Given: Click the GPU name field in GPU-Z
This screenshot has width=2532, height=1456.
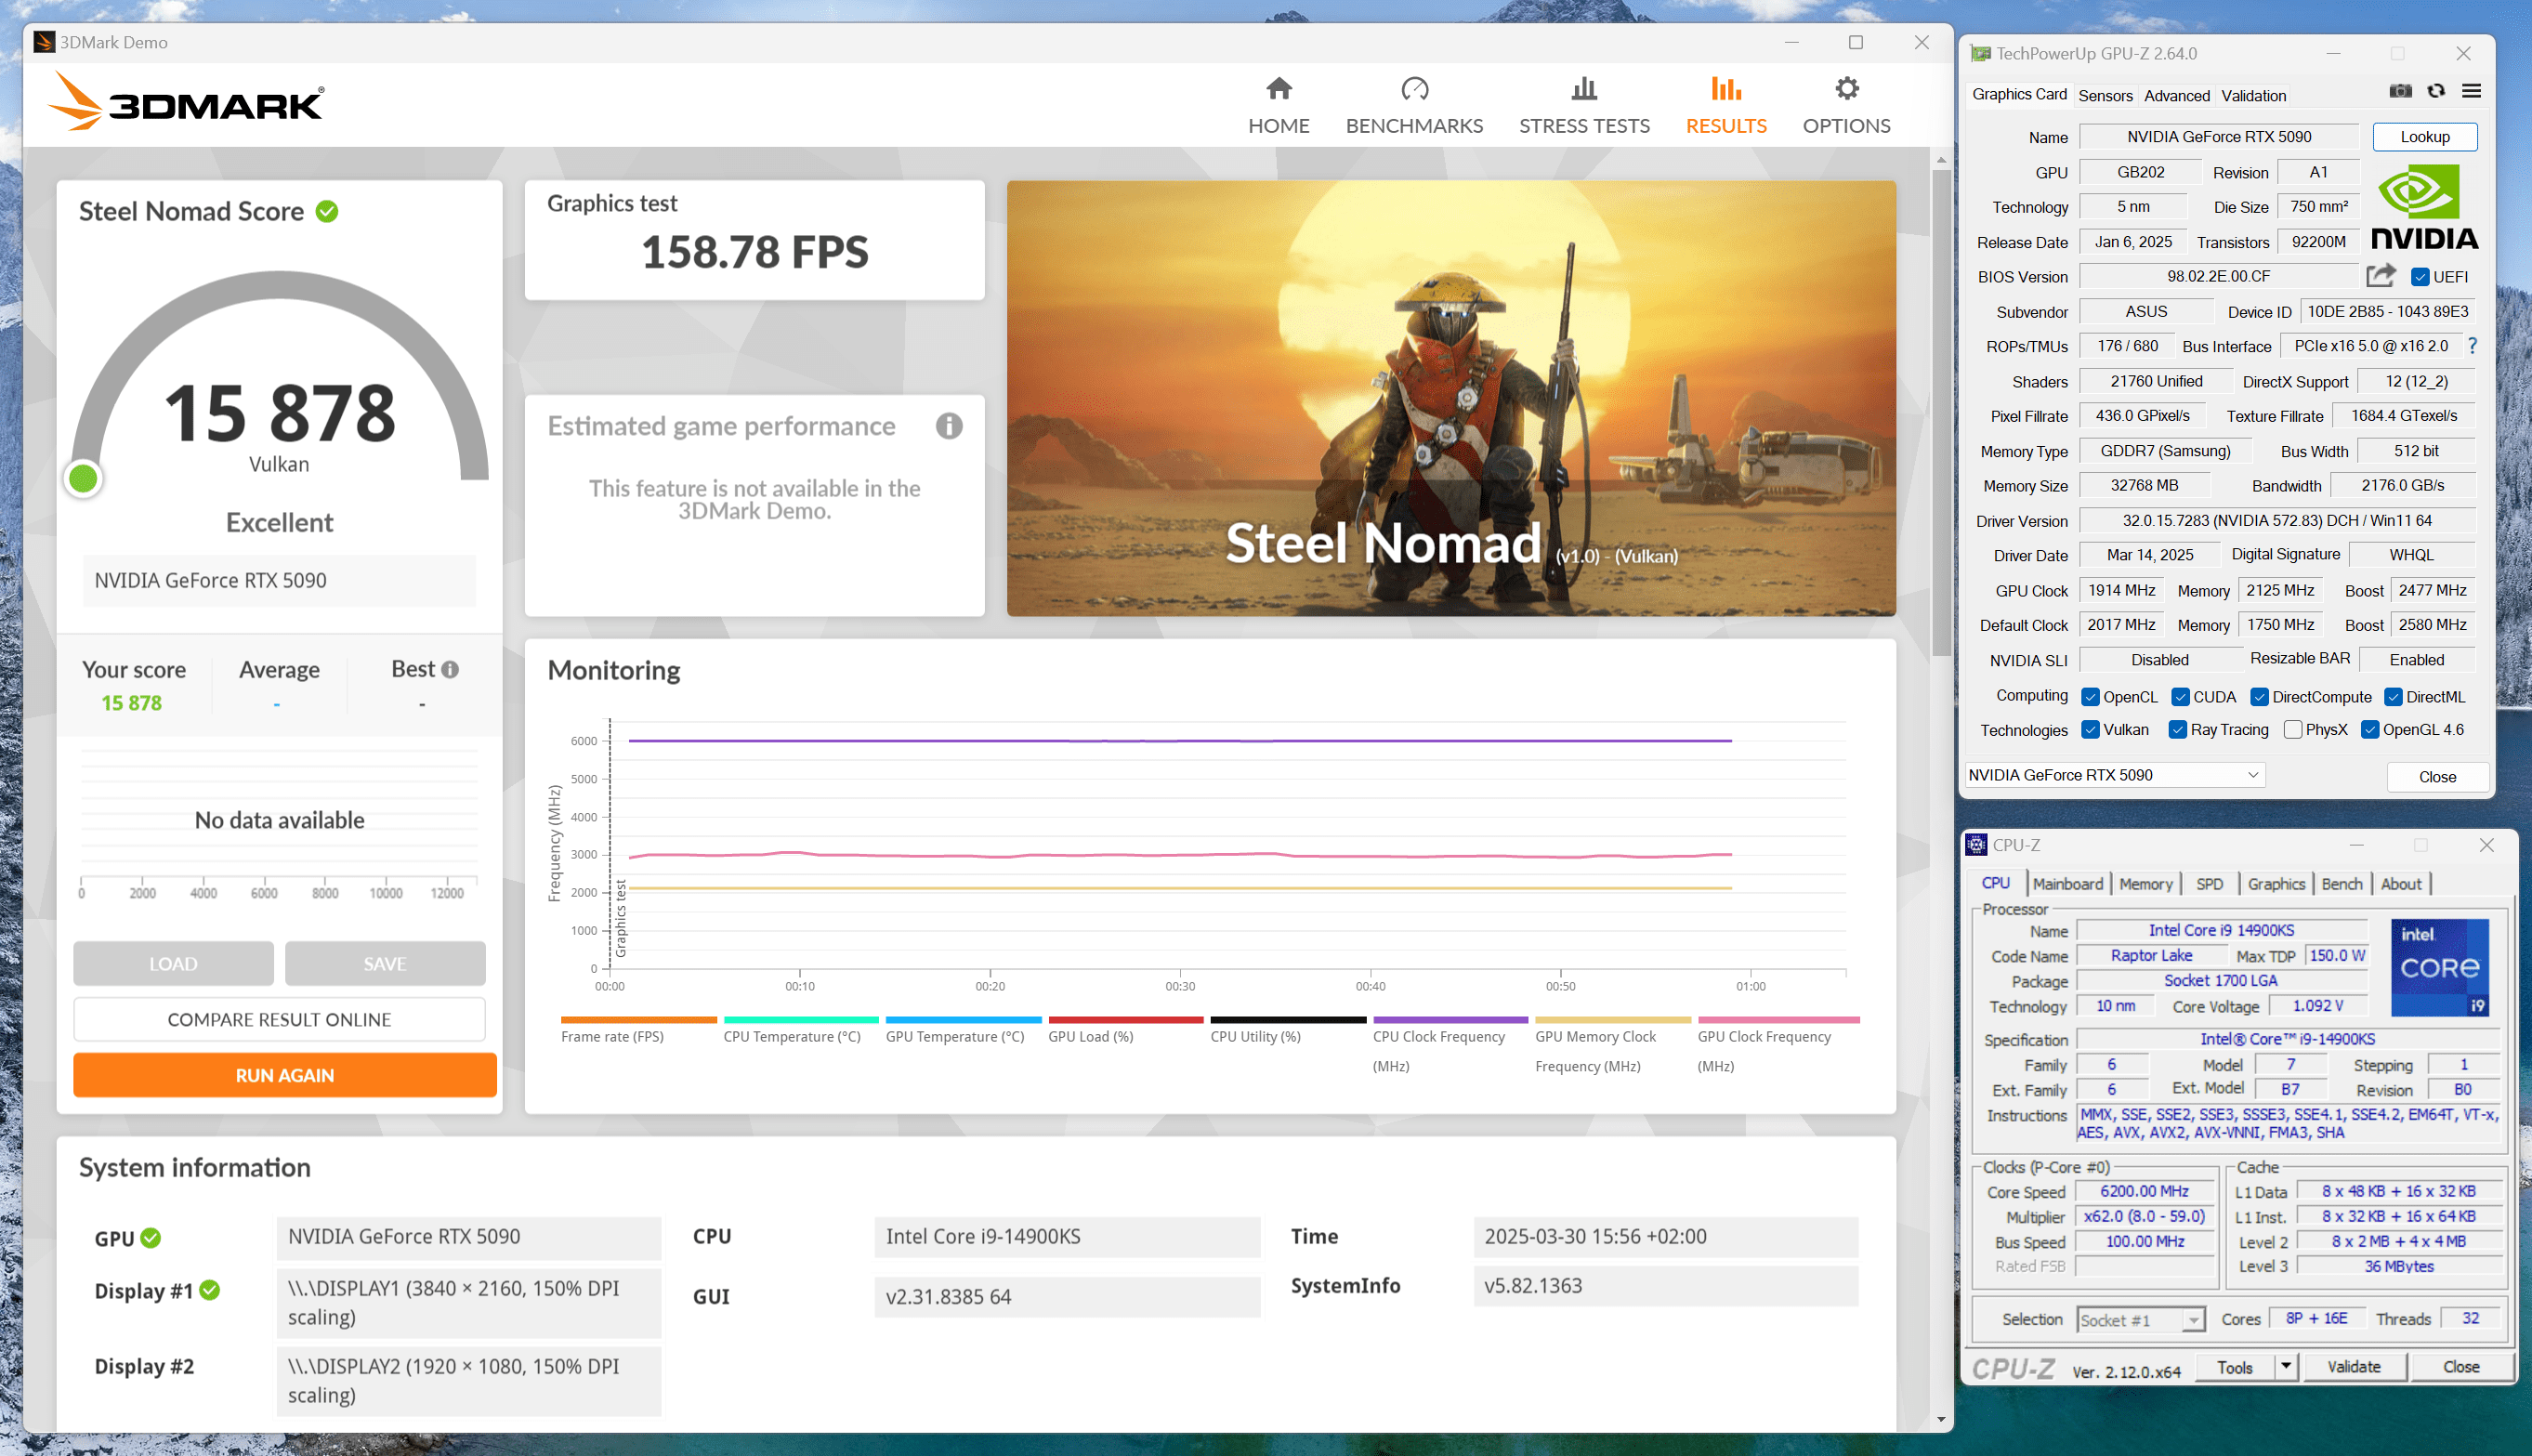Looking at the screenshot, I should point(2218,137).
